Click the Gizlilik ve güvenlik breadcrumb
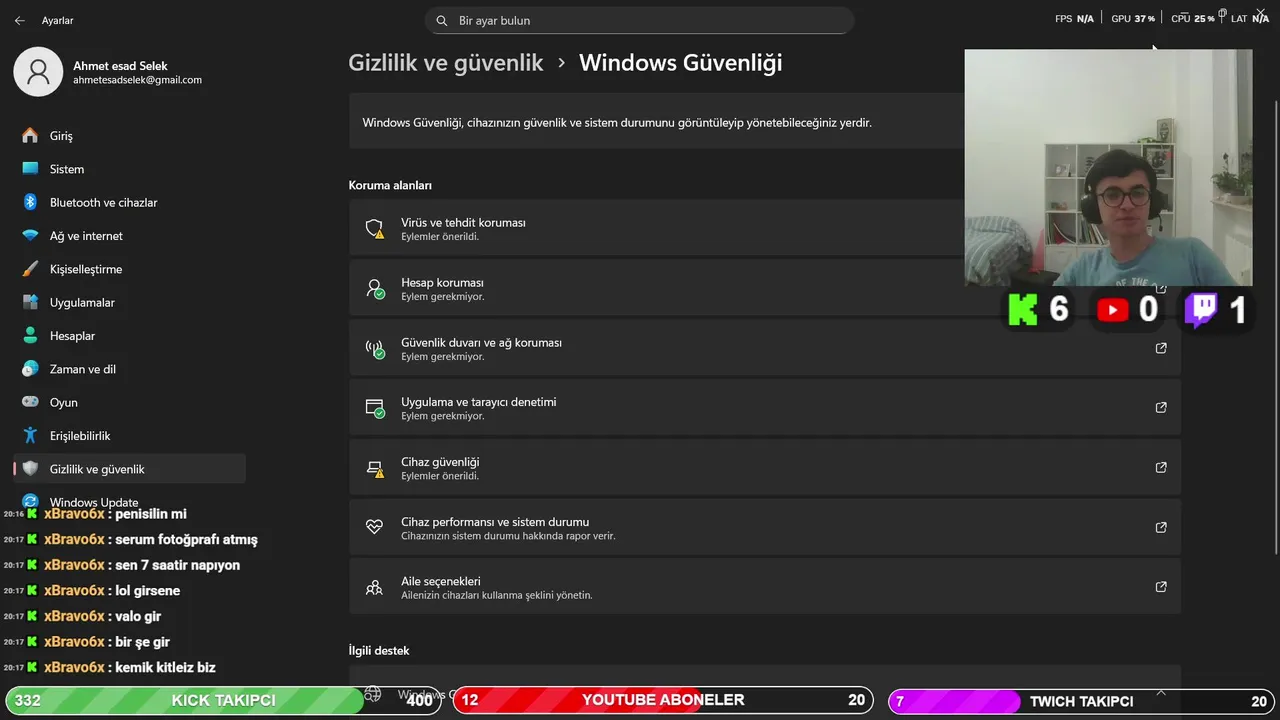Image resolution: width=1280 pixels, height=720 pixels. coord(446,63)
